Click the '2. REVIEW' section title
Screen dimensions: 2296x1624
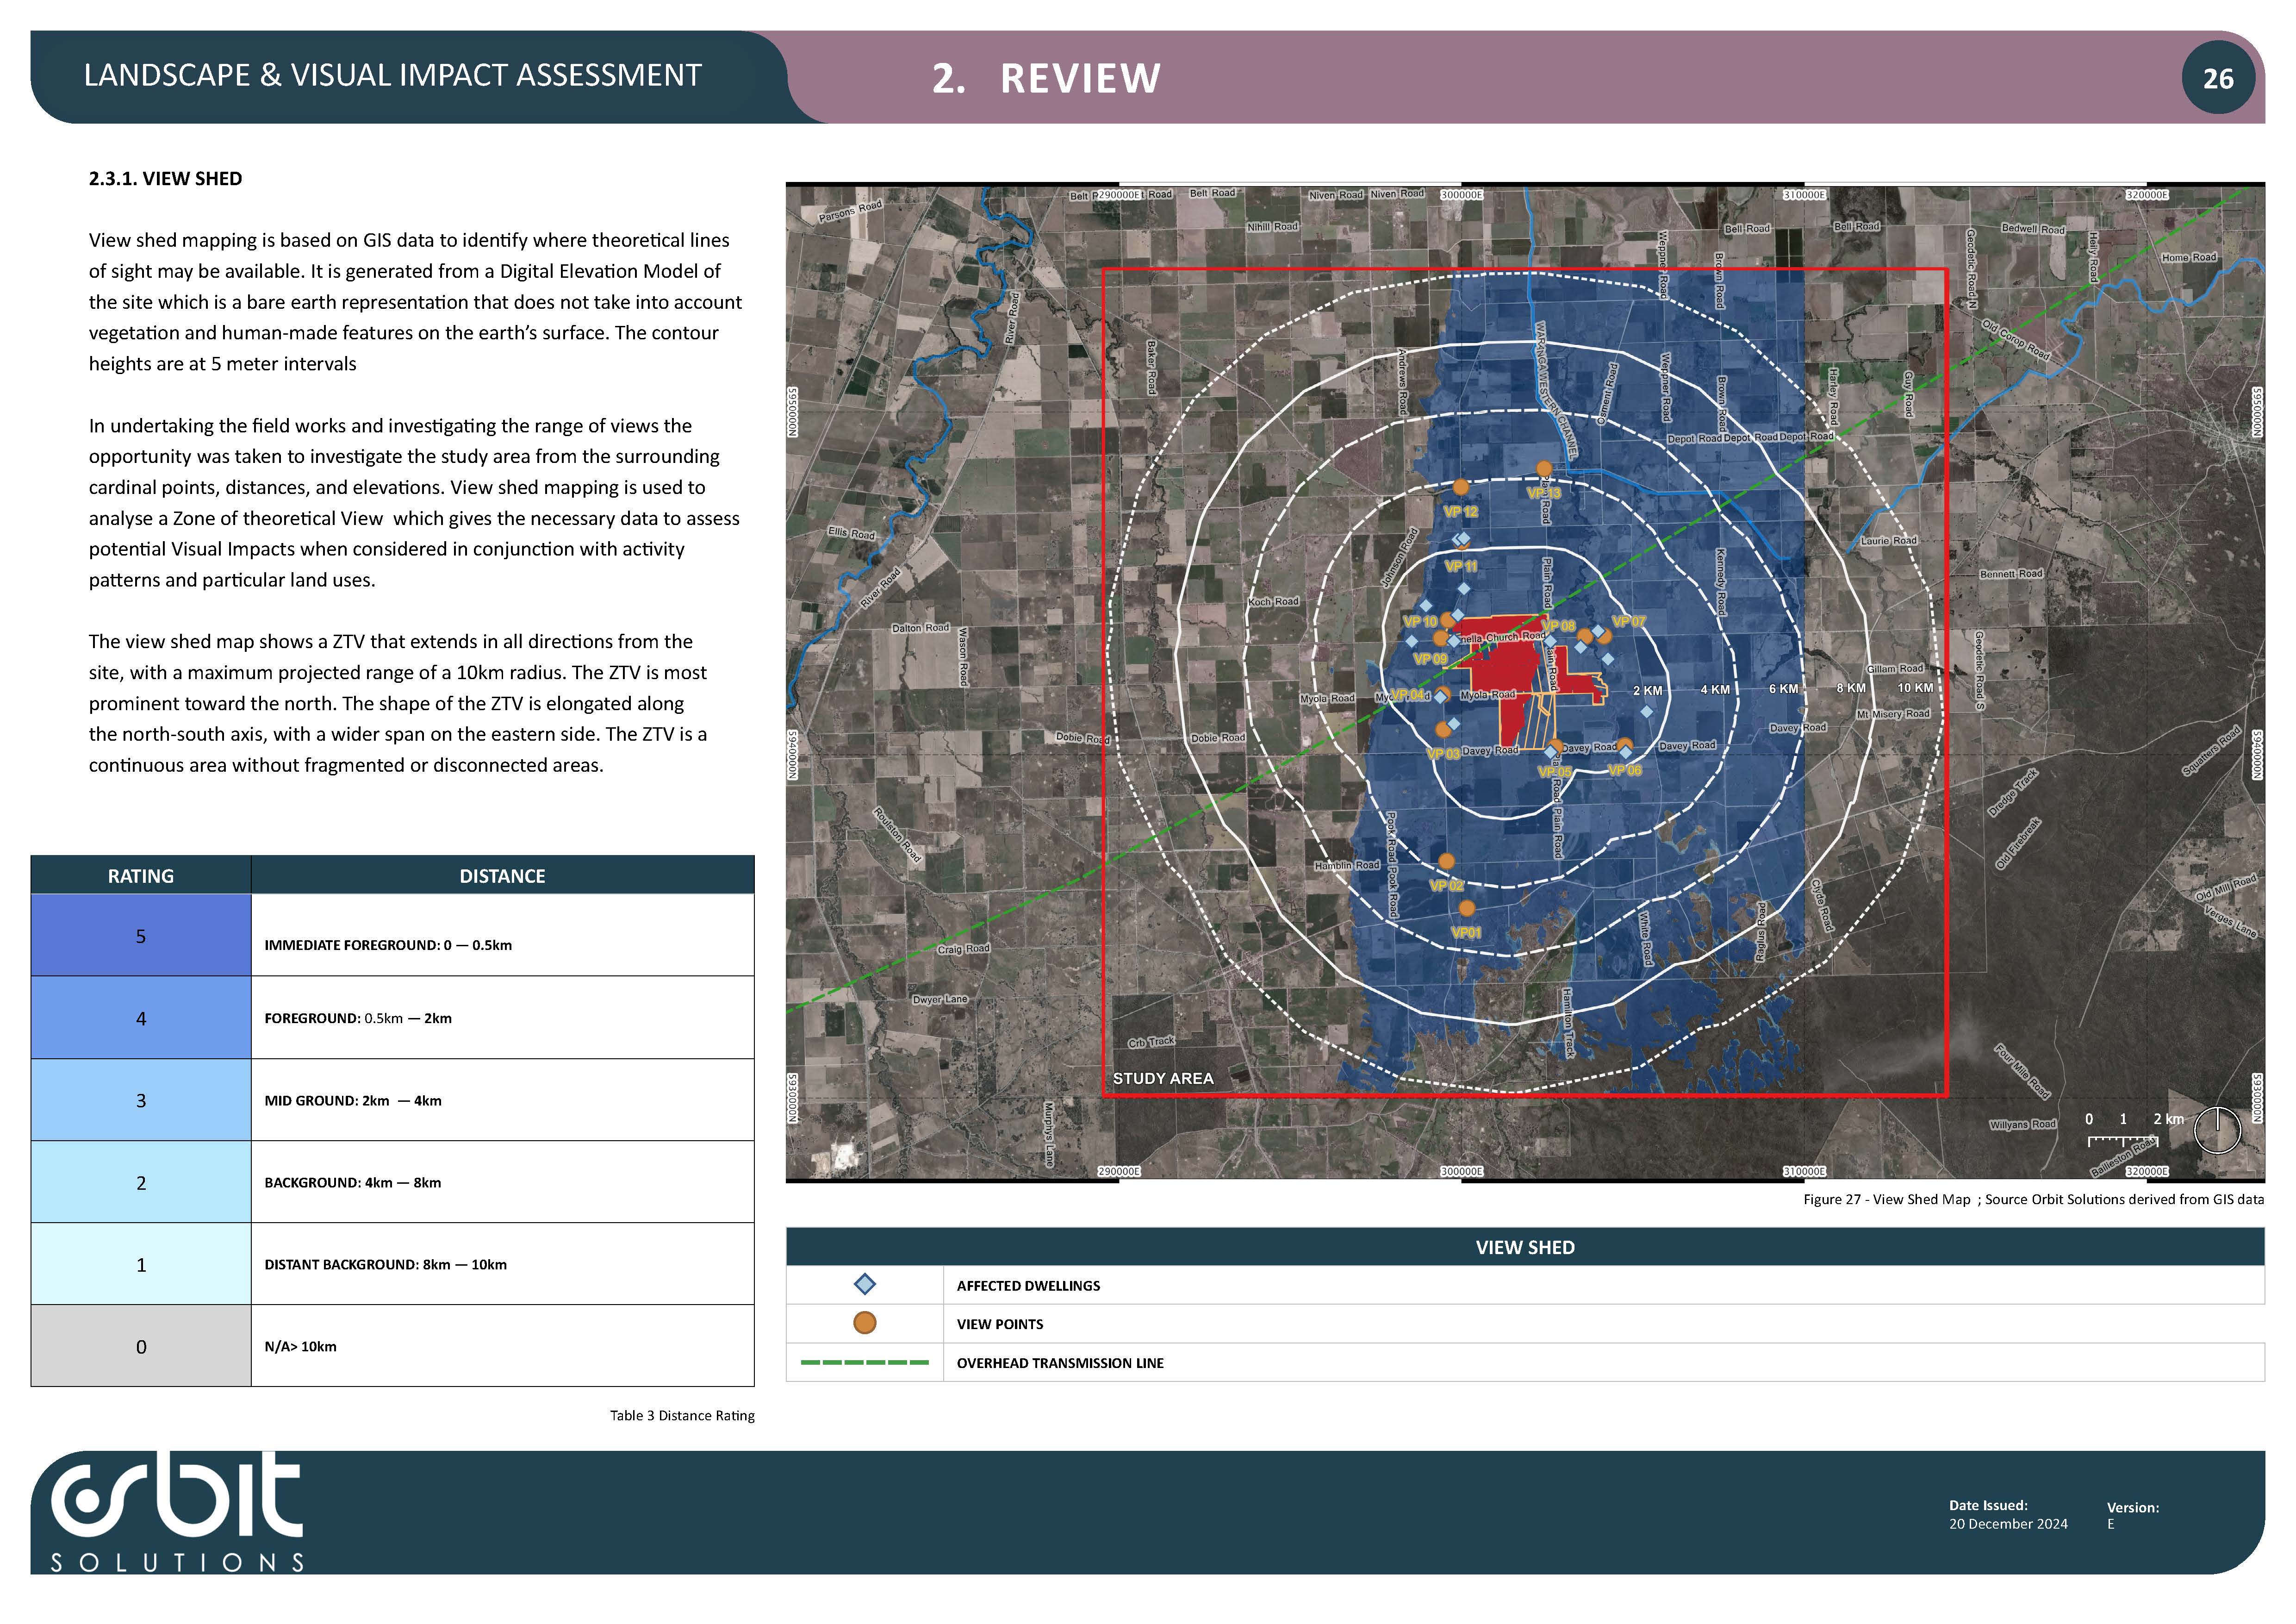click(x=1046, y=78)
